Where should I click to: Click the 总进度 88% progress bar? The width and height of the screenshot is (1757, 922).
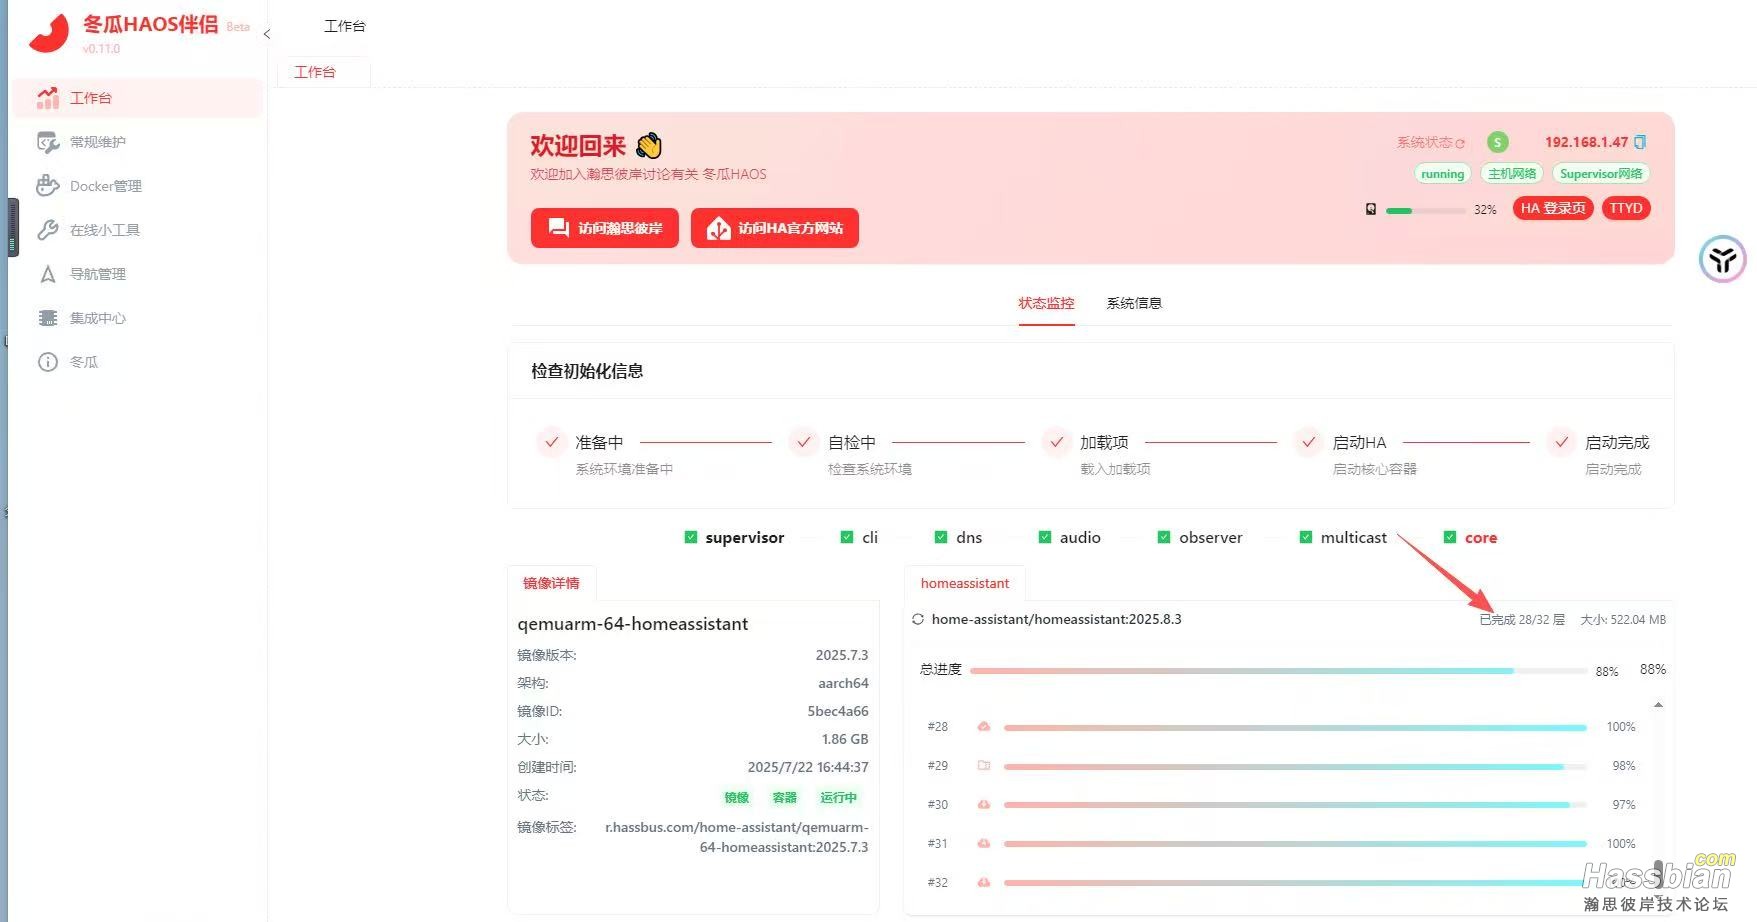pos(1278,671)
